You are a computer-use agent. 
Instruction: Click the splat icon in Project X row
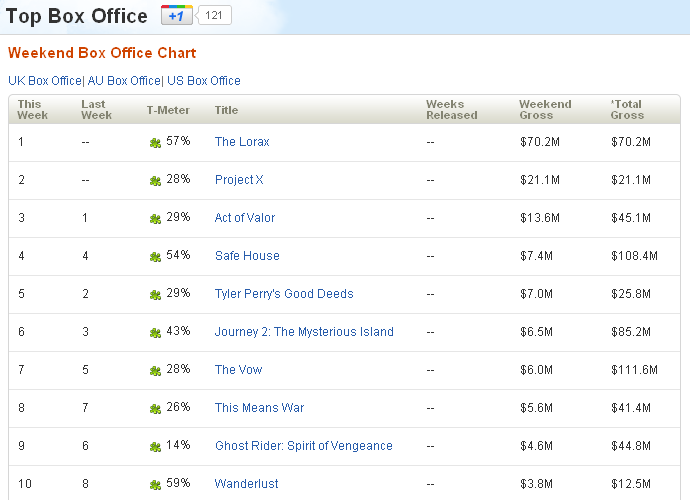(155, 180)
